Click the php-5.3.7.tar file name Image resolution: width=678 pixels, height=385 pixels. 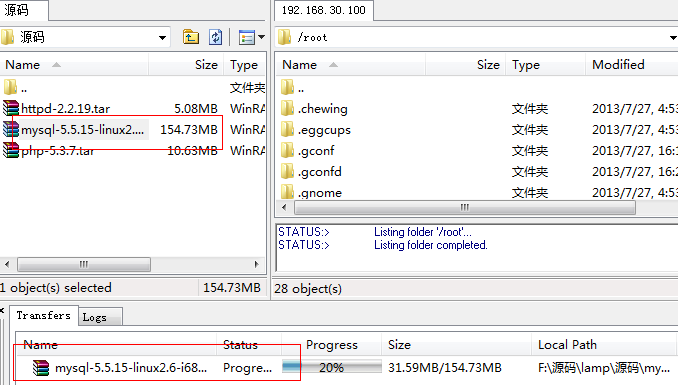(58, 151)
